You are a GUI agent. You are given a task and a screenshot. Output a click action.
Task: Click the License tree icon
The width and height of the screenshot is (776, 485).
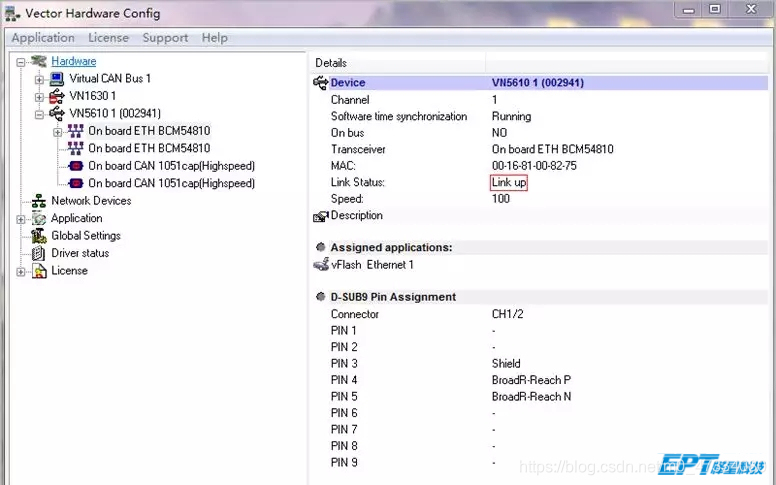point(39,271)
